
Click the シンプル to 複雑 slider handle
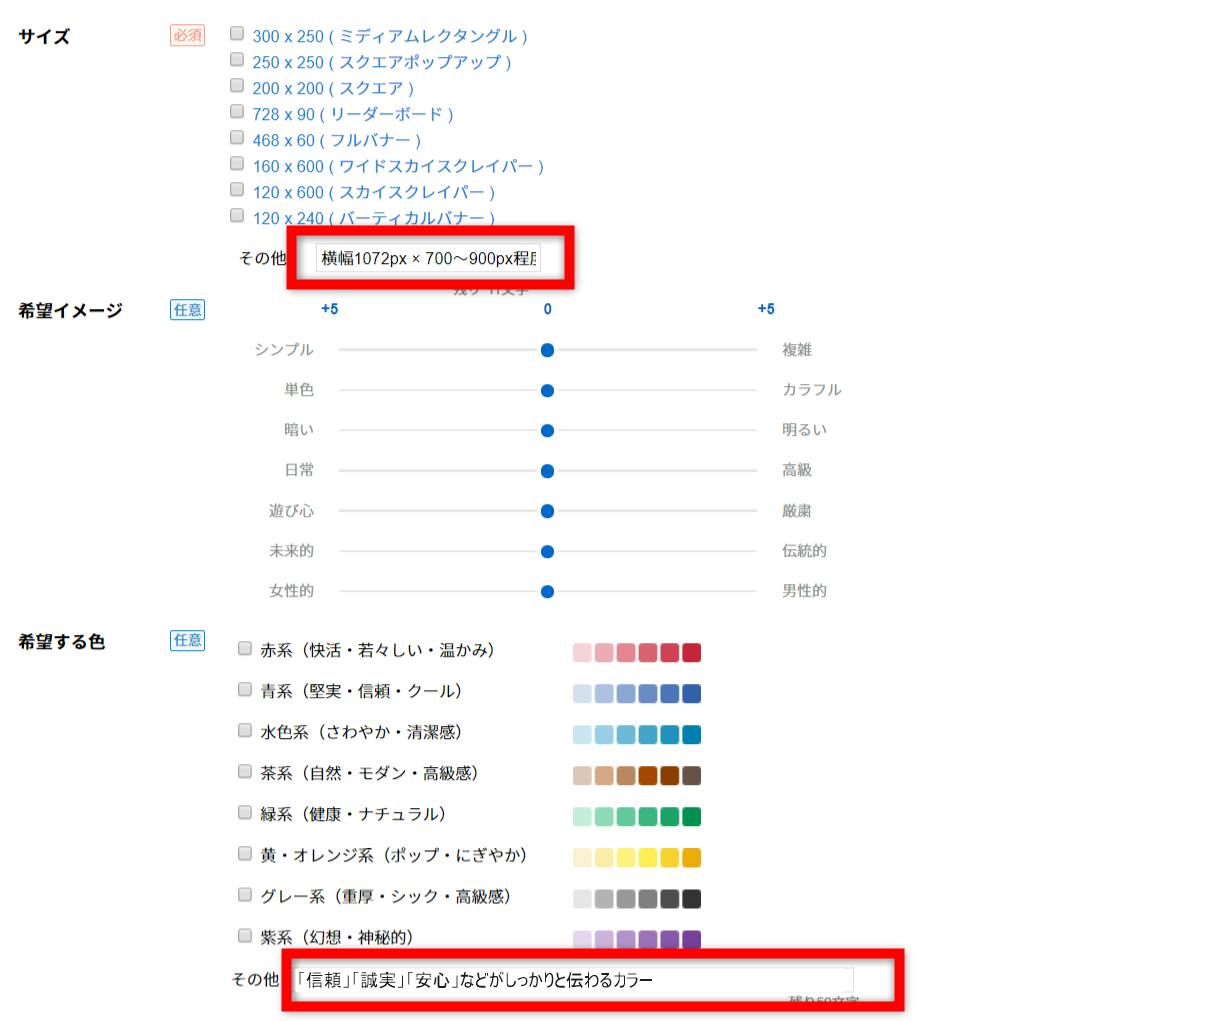[547, 350]
